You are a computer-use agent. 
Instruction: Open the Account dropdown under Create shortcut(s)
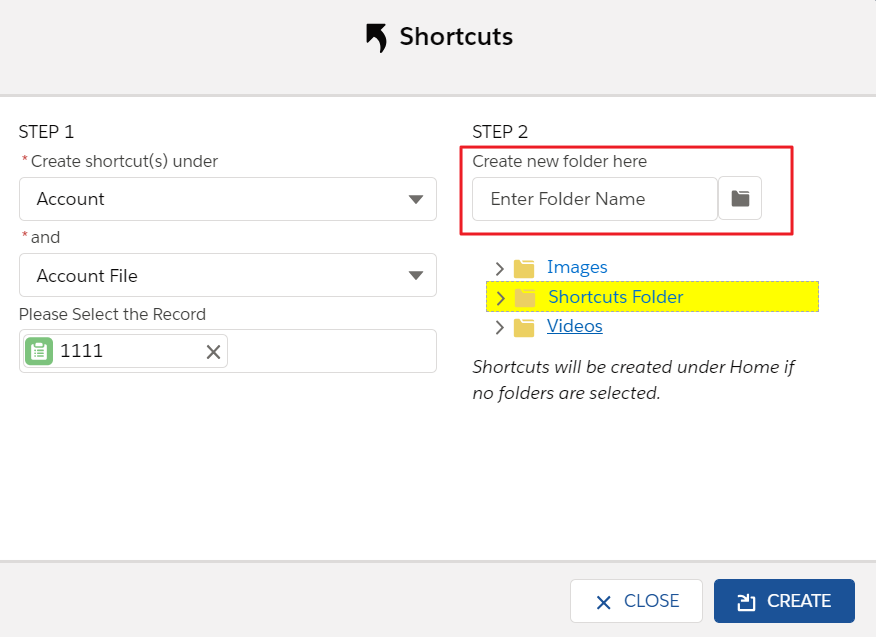[x=227, y=199]
